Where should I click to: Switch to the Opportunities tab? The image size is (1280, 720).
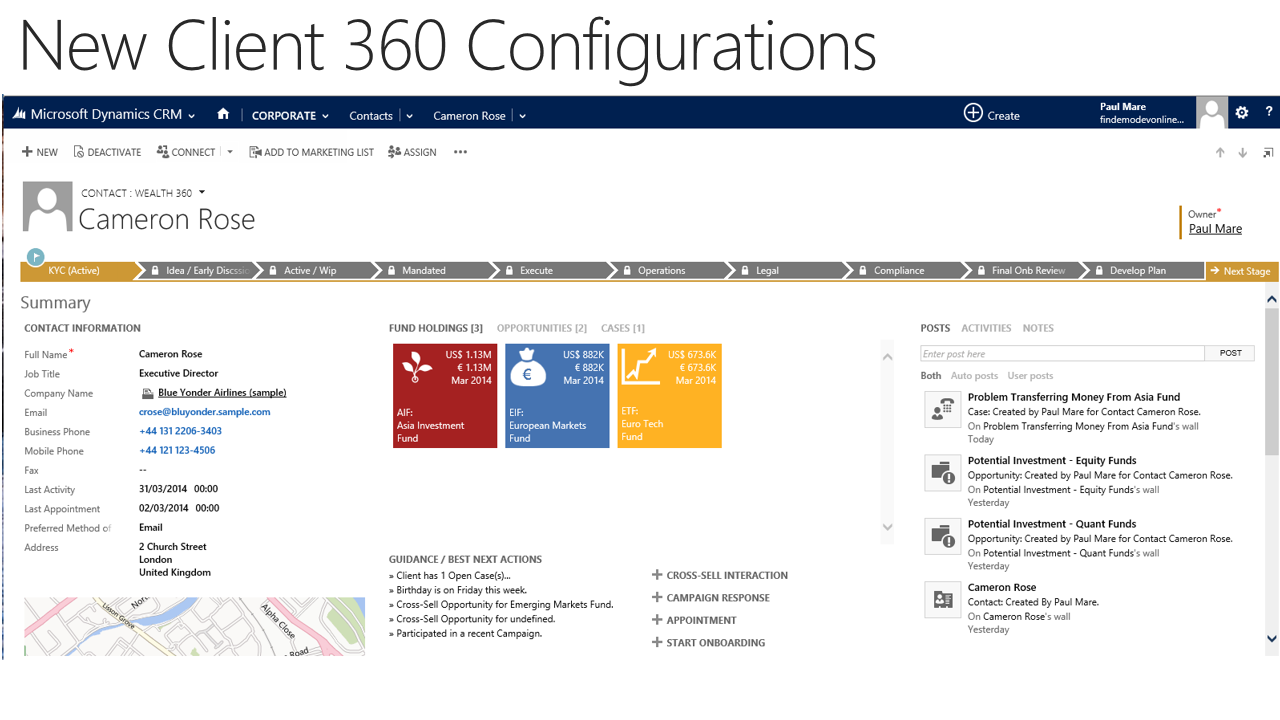pyautogui.click(x=541, y=328)
